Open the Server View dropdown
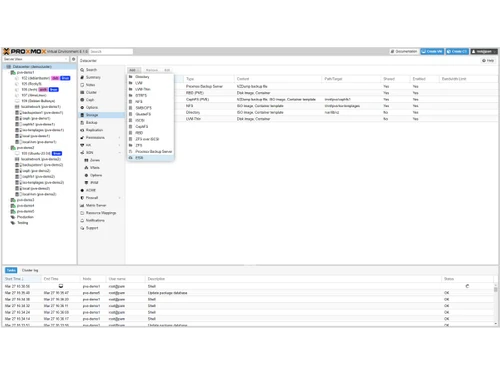This screenshot has height=375, width=500. click(36, 59)
